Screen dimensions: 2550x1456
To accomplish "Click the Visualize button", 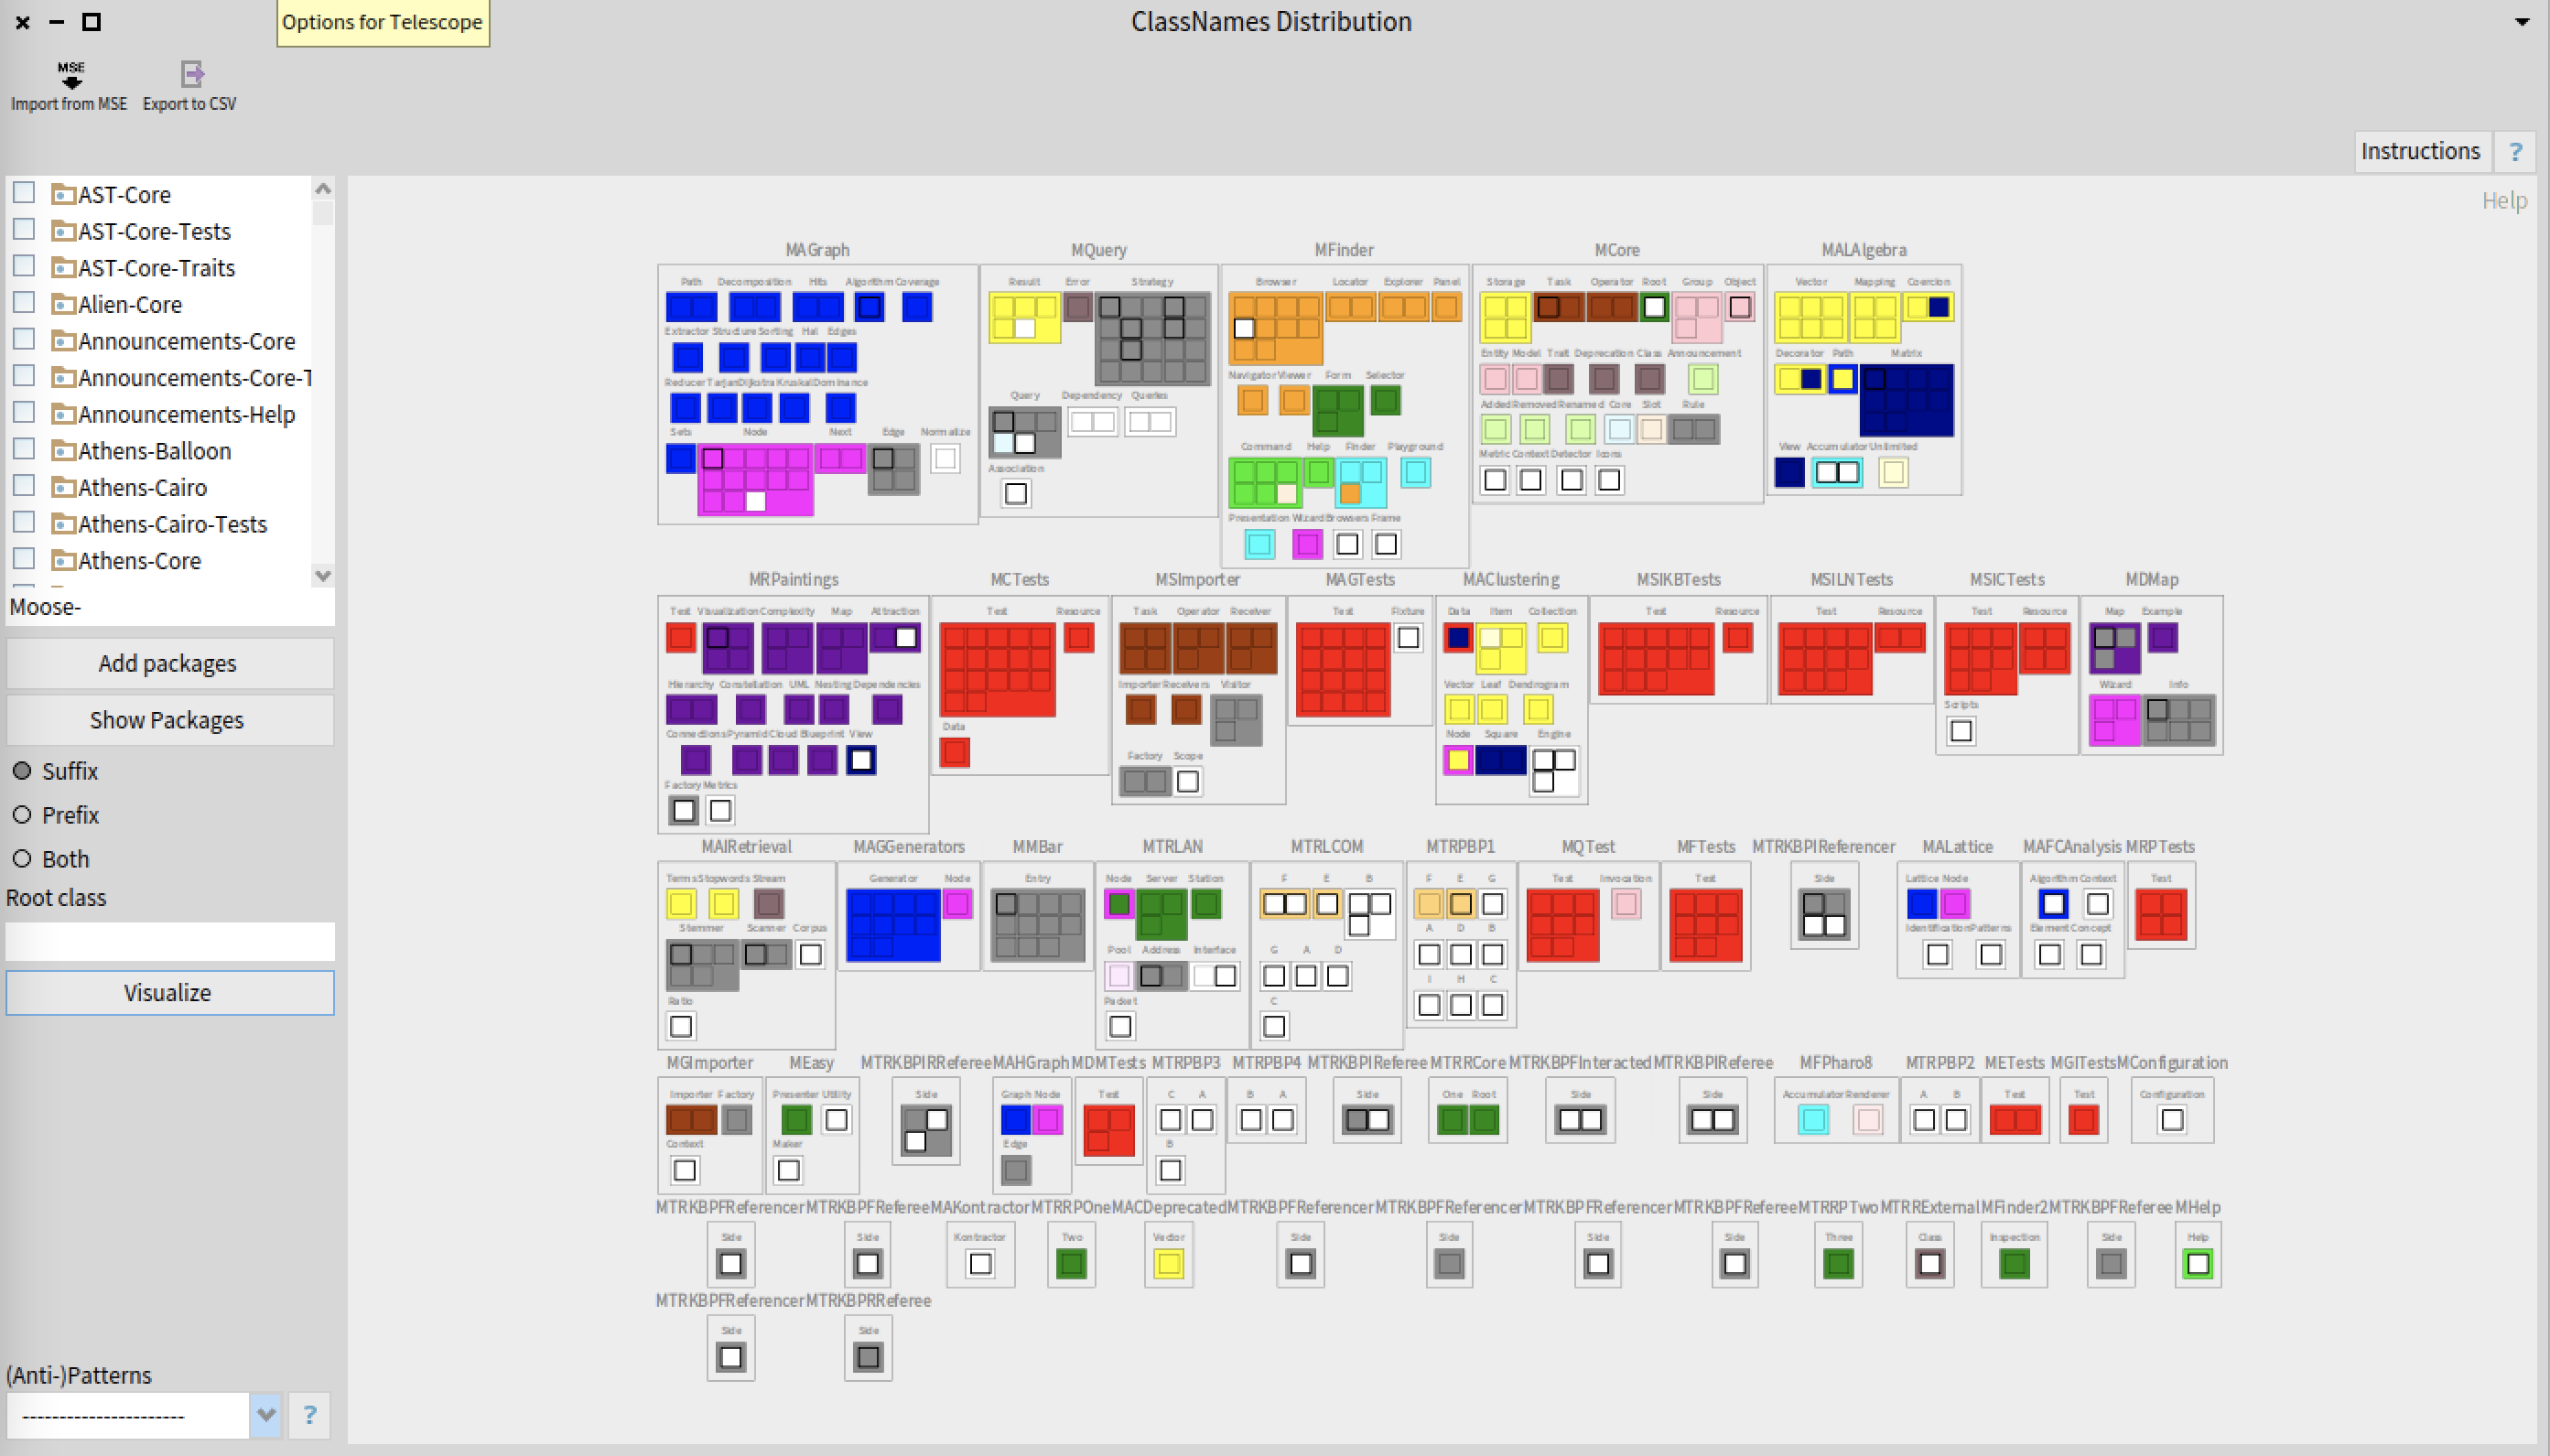I will tap(170, 992).
